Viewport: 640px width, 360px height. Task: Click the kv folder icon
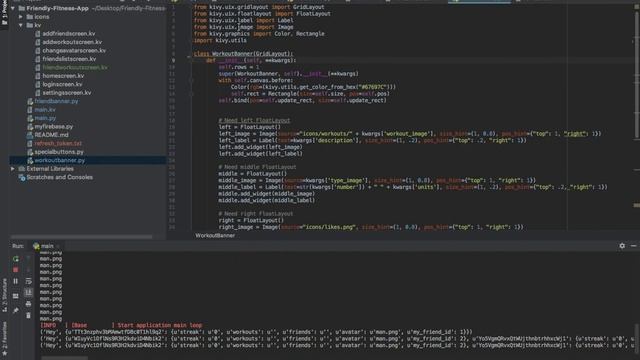tap(29, 25)
